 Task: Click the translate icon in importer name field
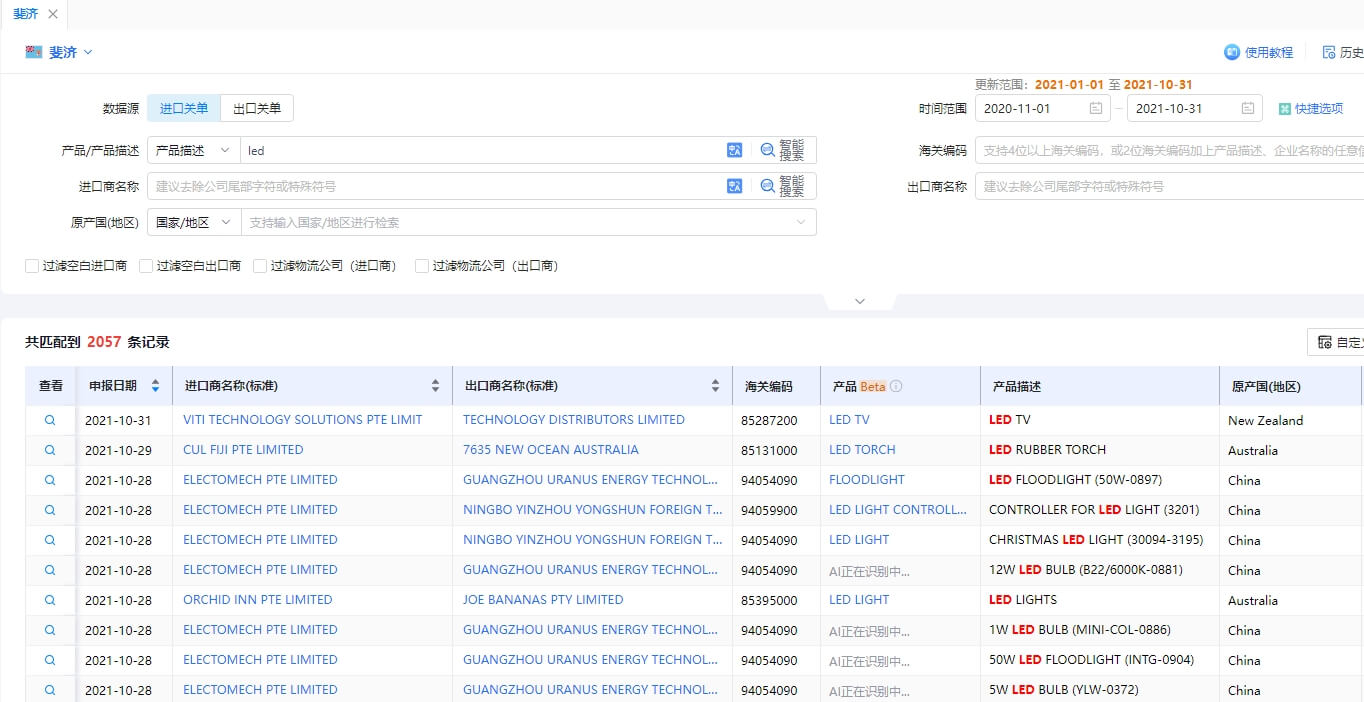click(x=735, y=186)
